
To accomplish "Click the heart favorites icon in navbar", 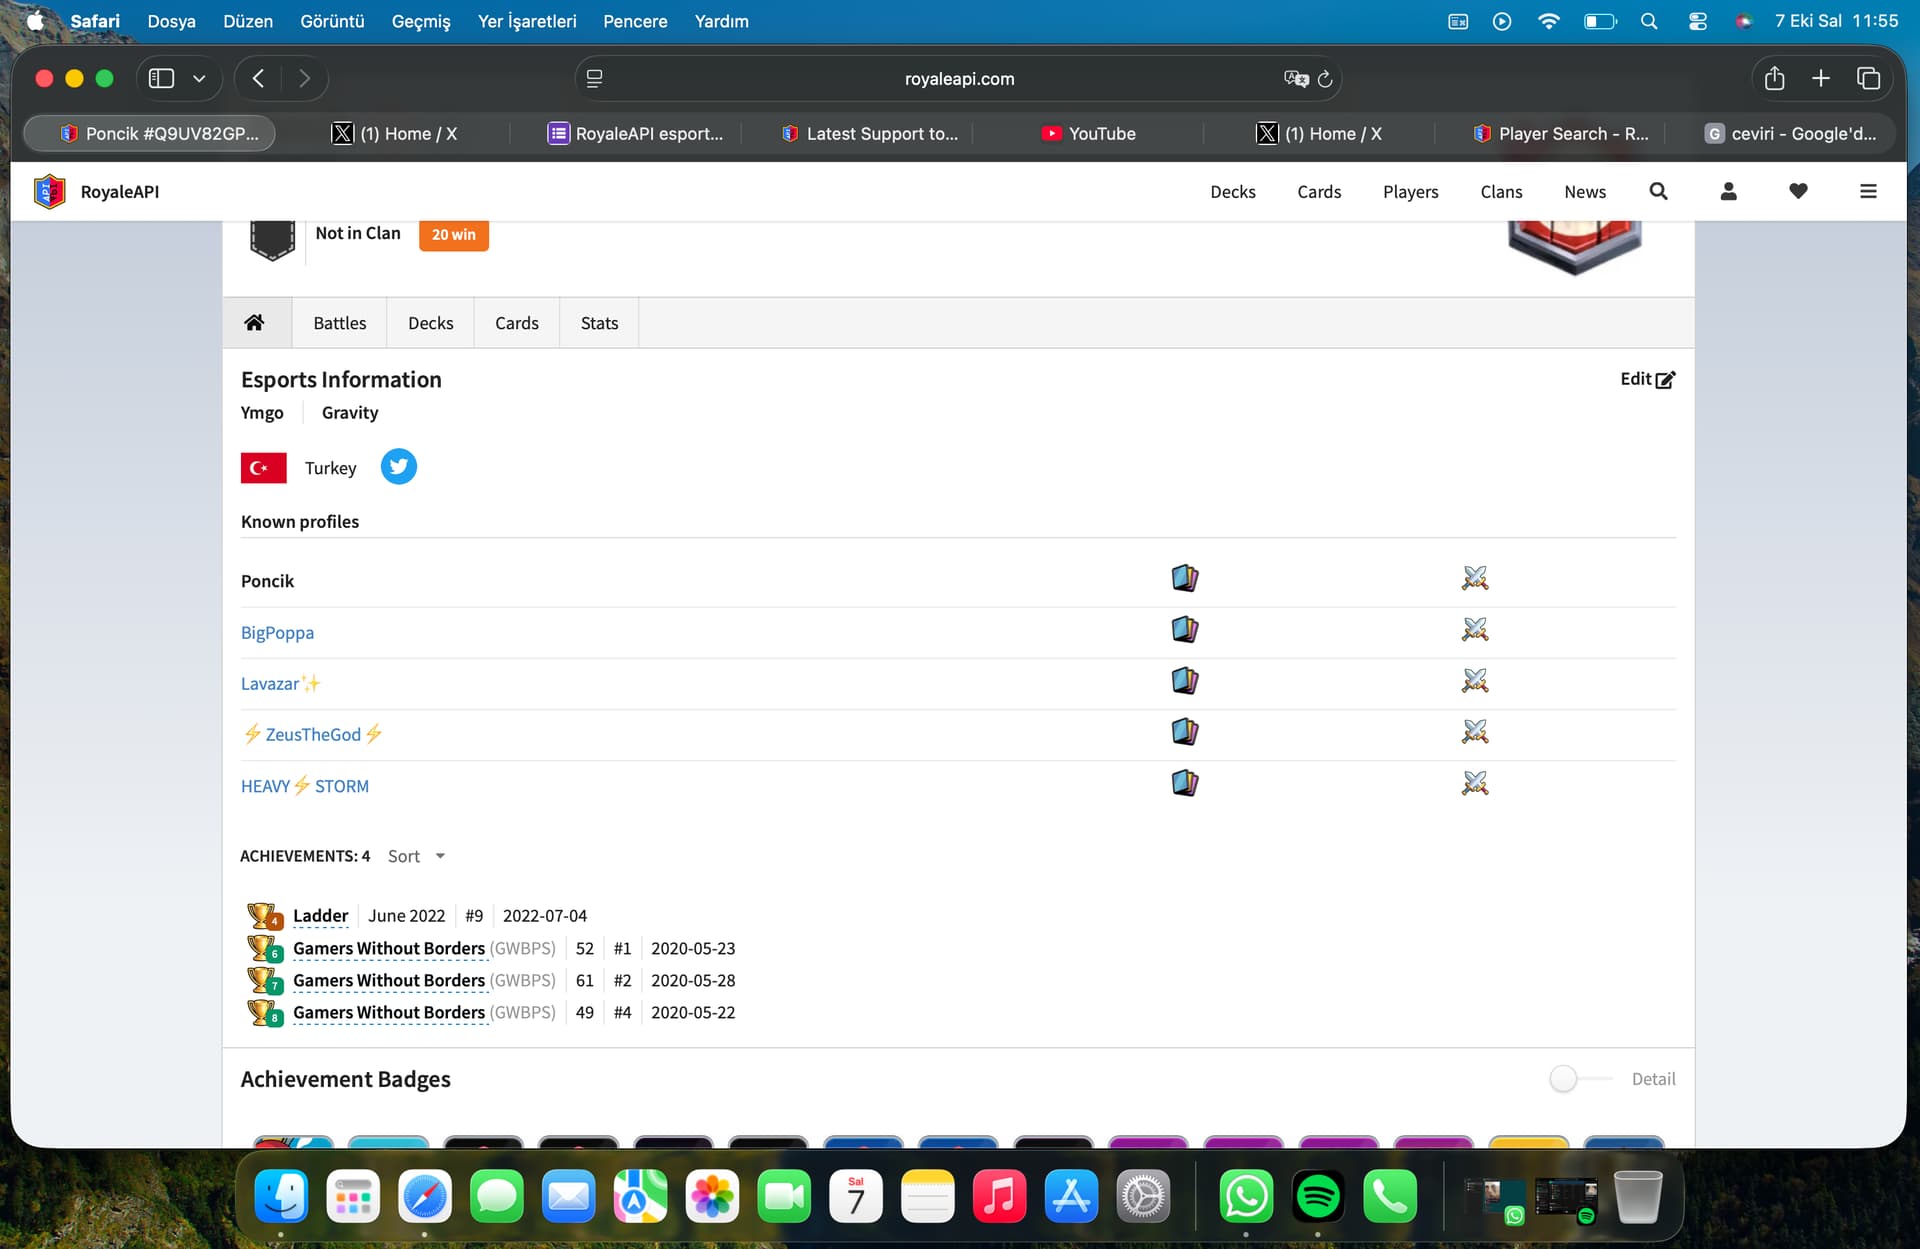I will [x=1798, y=191].
